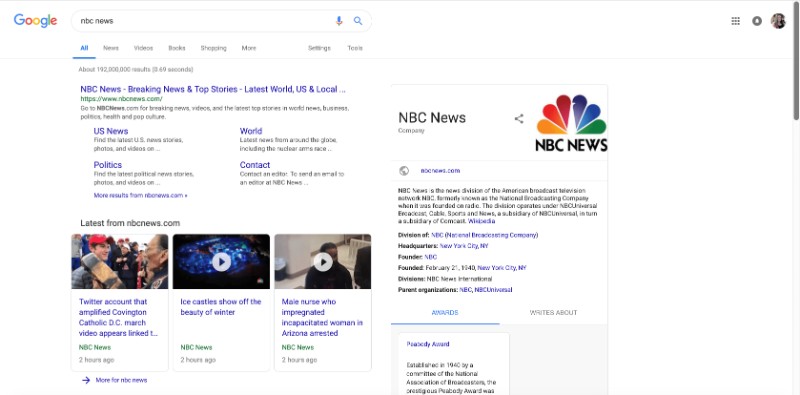Click the NBC News peacock logo
The image size is (800, 395).
571,122
